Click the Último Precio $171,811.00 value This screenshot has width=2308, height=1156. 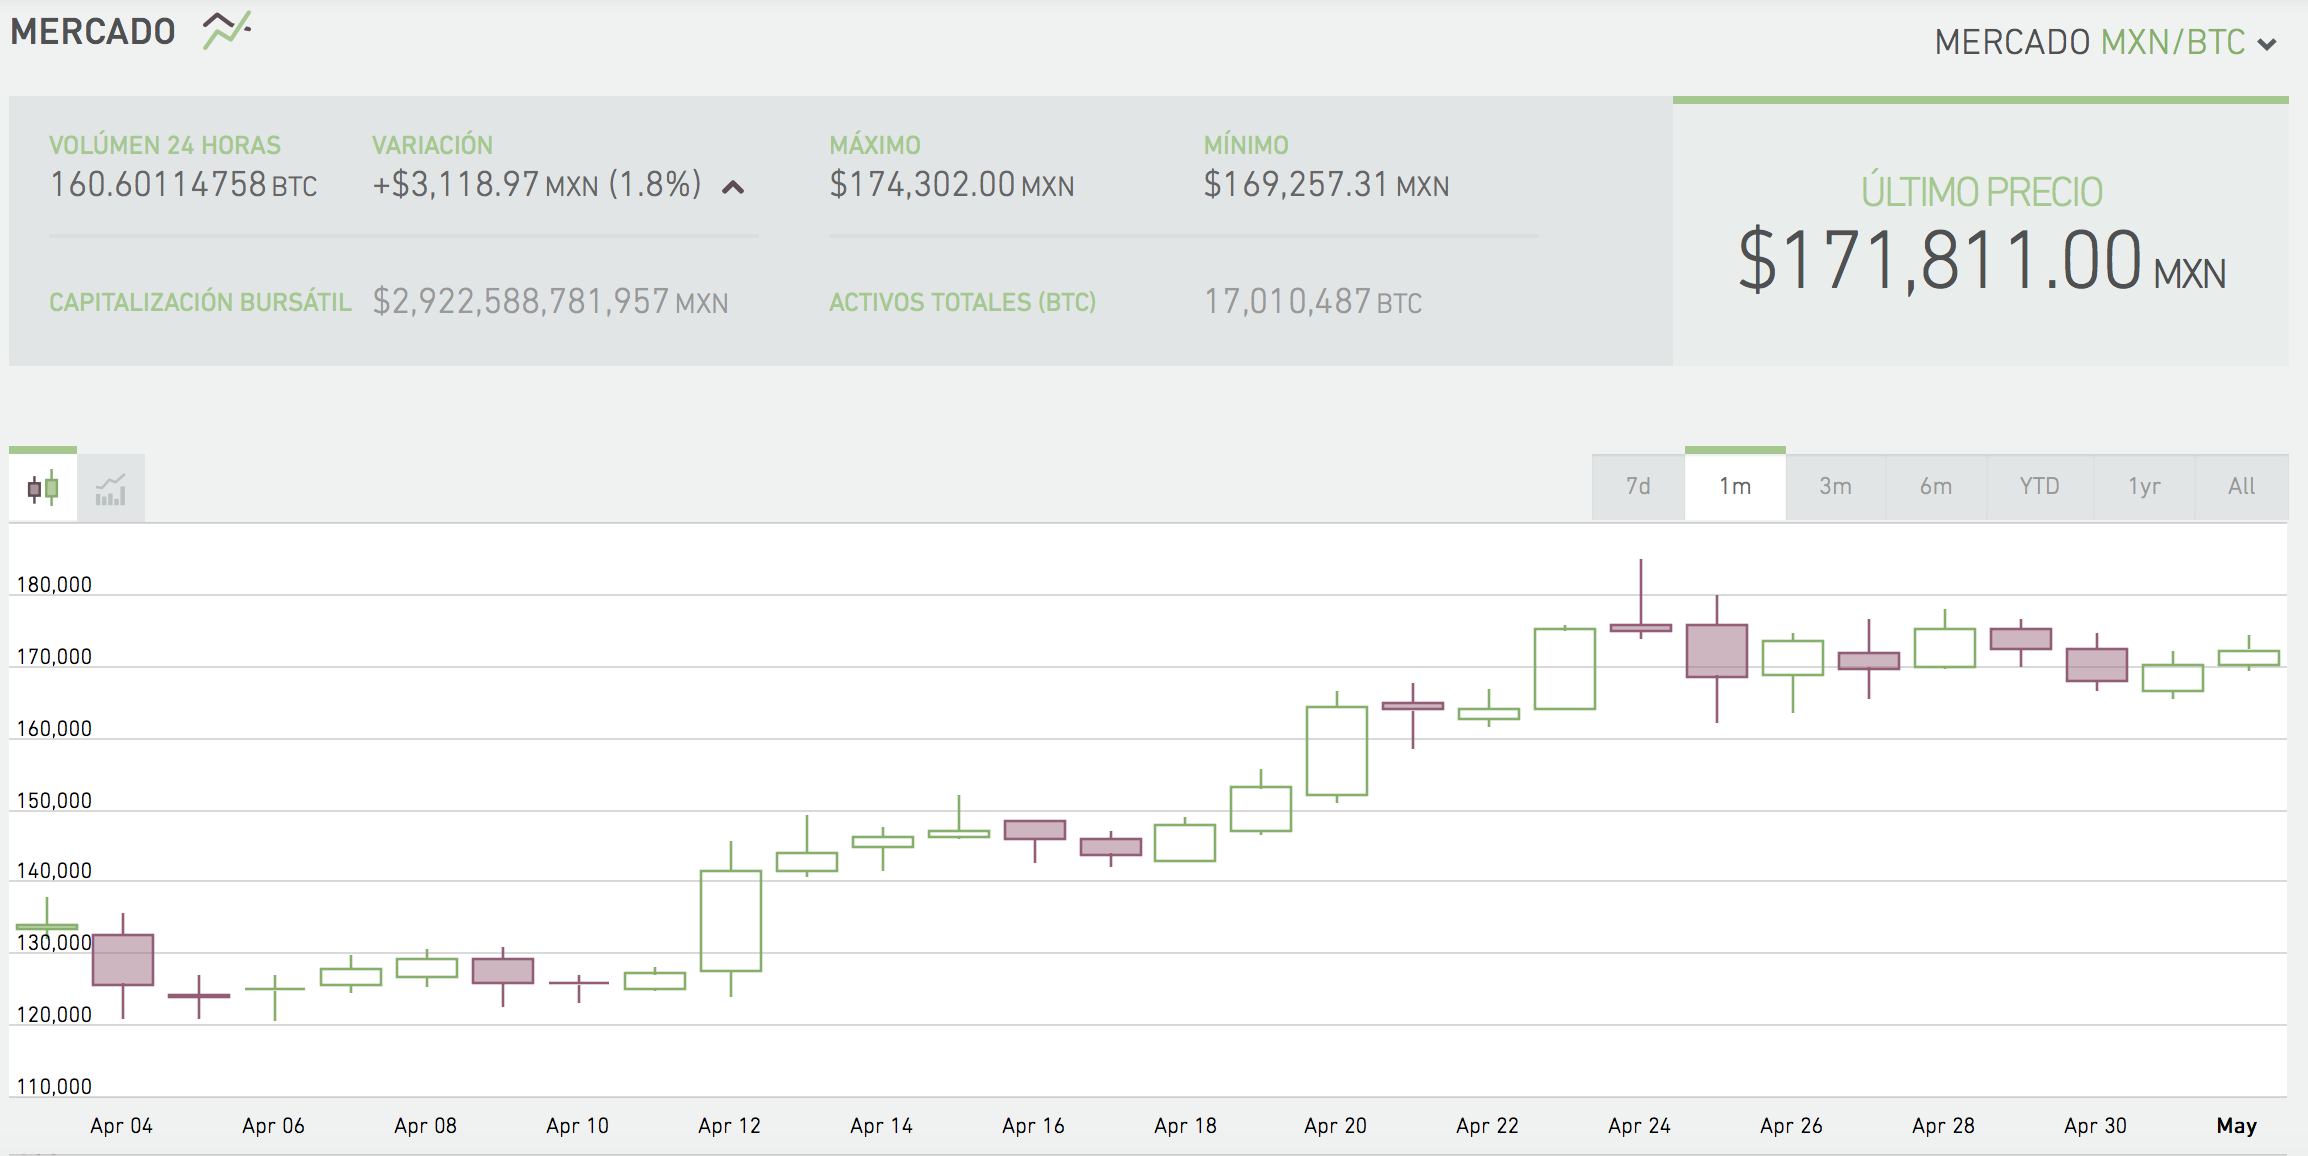(1982, 260)
